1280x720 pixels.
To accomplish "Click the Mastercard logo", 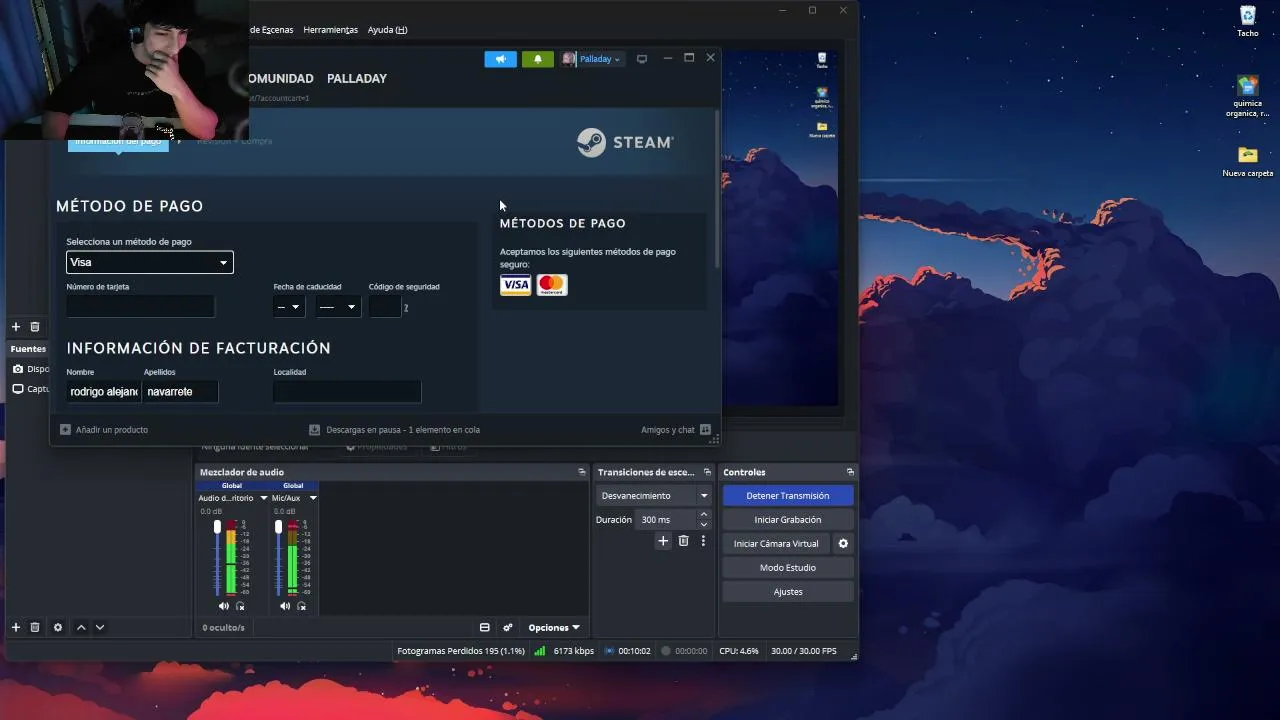I will 552,285.
